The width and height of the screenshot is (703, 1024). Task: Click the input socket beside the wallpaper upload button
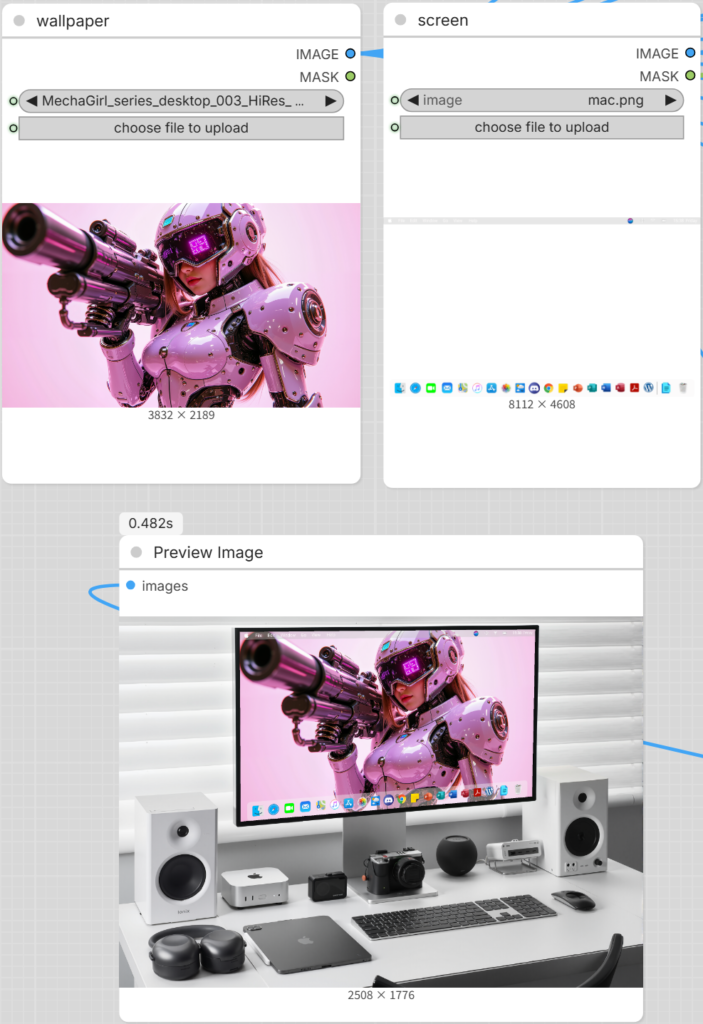point(13,128)
